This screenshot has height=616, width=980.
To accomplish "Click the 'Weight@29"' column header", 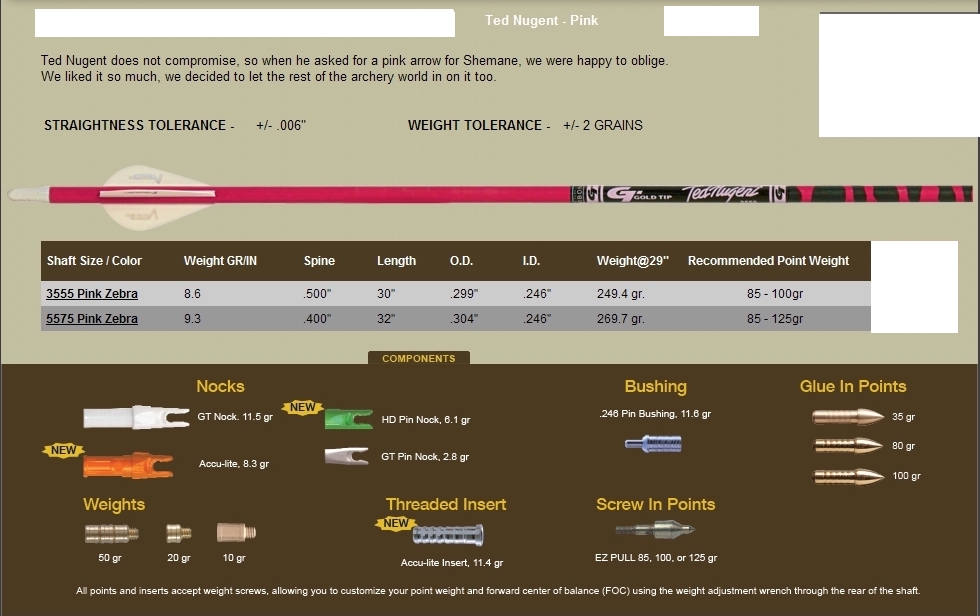I will coord(632,261).
